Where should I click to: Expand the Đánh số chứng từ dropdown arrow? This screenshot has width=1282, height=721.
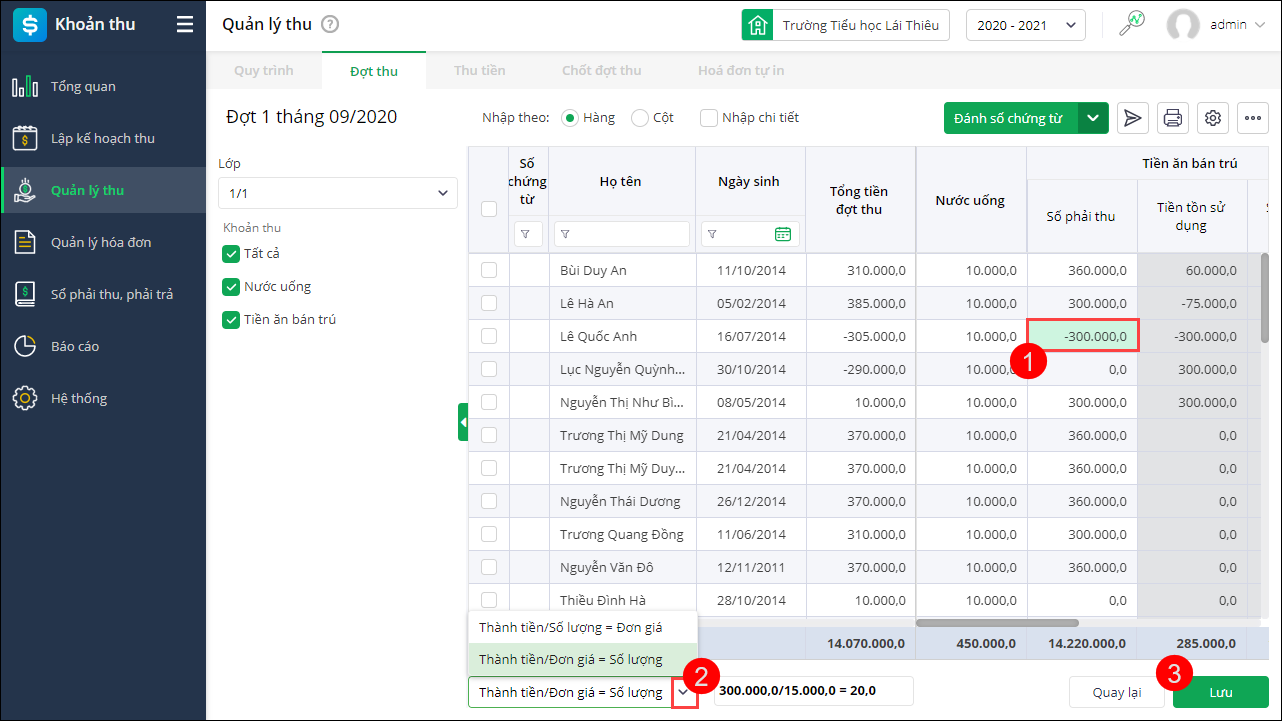(1093, 118)
